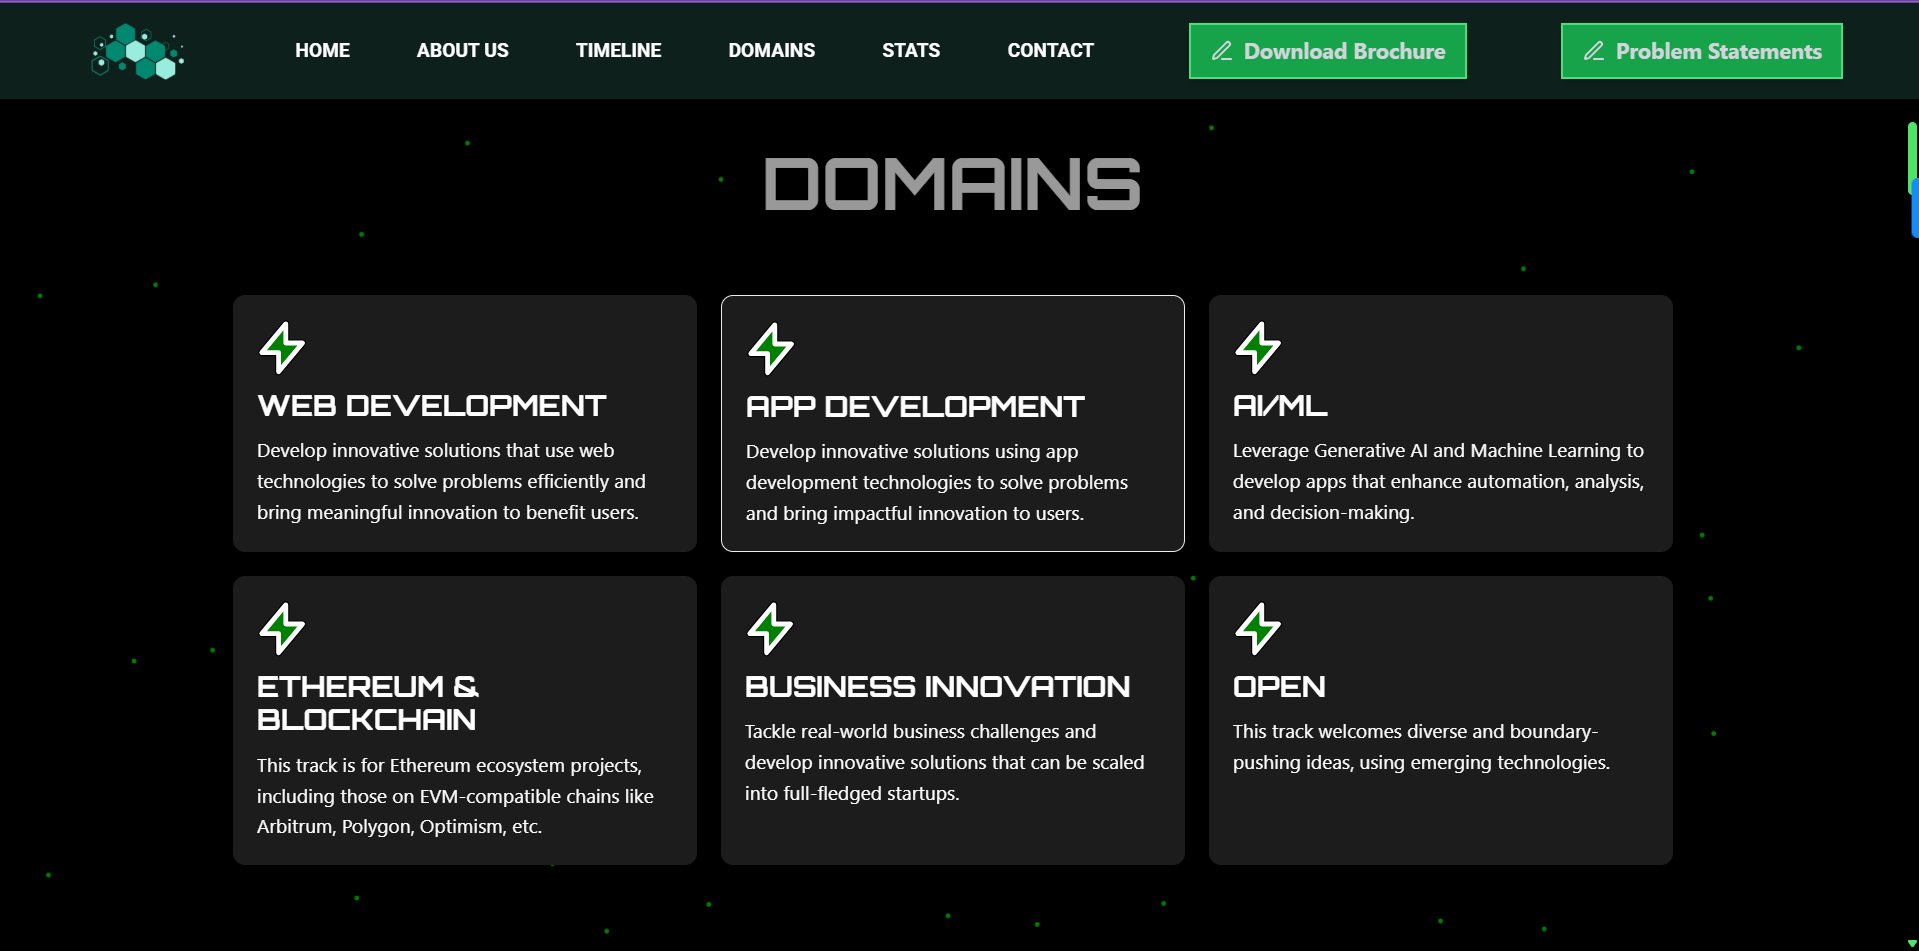Viewport: 1919px width, 951px height.
Task: Select Domains in the navigation bar
Action: (771, 50)
